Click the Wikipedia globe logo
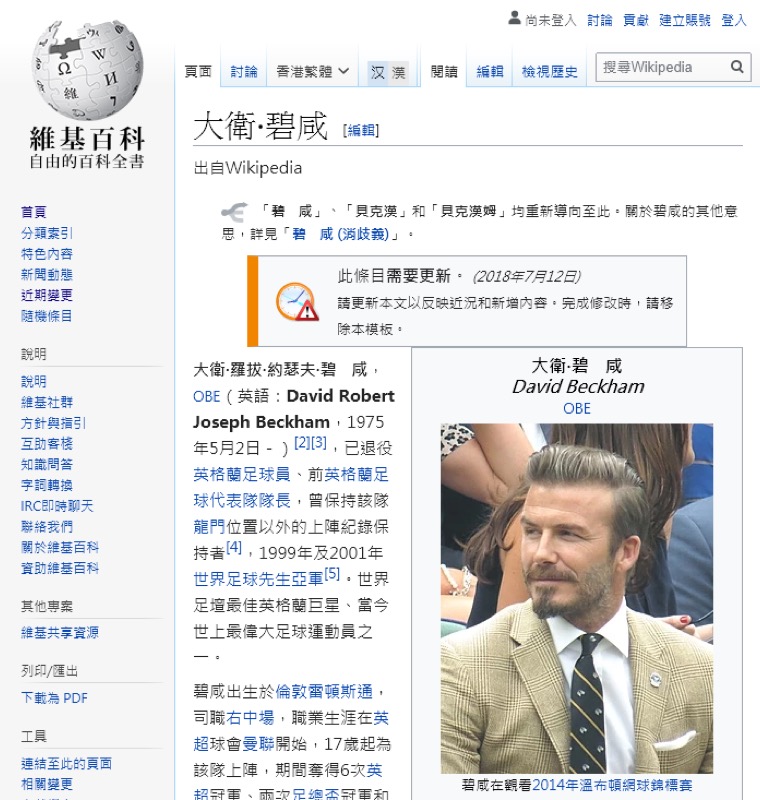This screenshot has height=800, width=760. coord(87,69)
